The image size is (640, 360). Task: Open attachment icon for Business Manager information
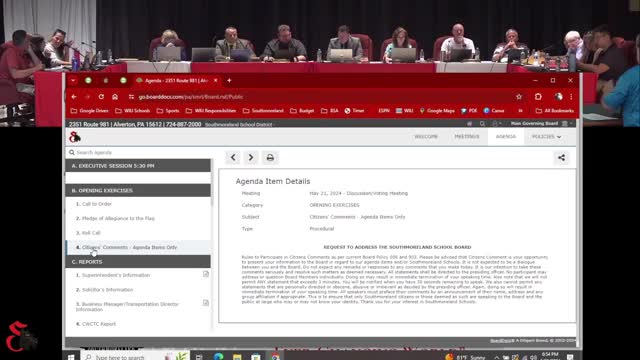click(x=206, y=303)
